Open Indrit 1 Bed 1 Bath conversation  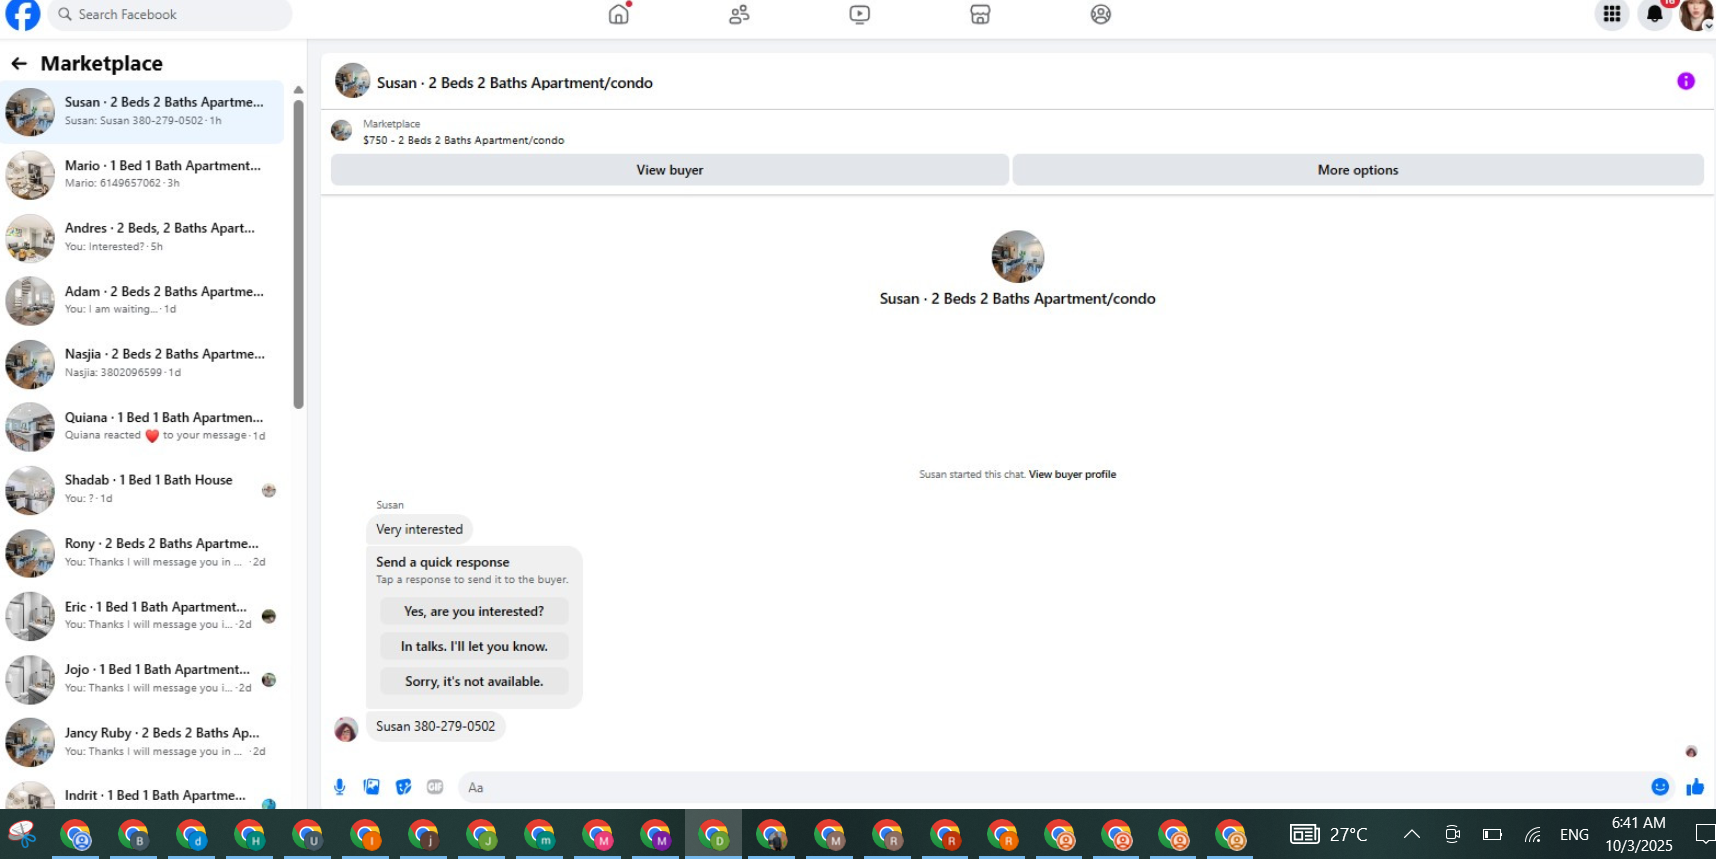(x=142, y=795)
